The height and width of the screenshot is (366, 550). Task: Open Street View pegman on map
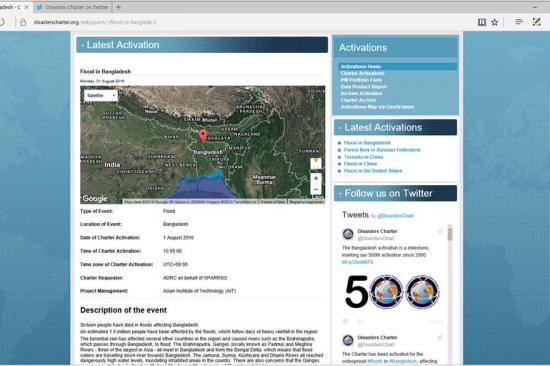tap(316, 163)
